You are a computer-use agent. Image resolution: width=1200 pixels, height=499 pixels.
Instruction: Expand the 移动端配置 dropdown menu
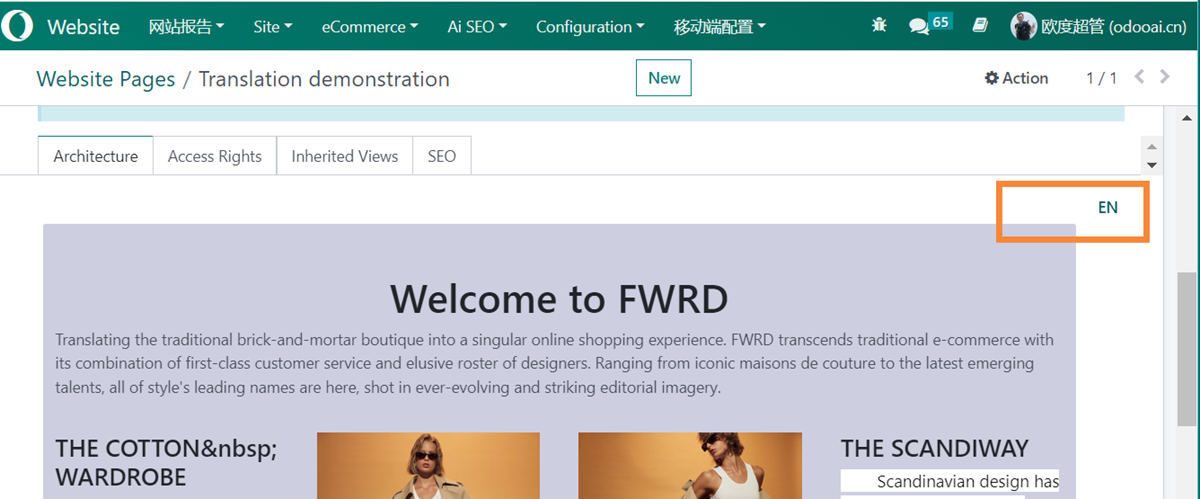coord(720,27)
